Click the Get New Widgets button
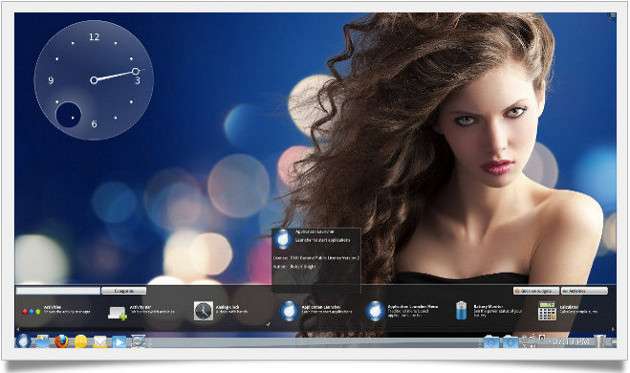This screenshot has width=630, height=373. coord(536,291)
